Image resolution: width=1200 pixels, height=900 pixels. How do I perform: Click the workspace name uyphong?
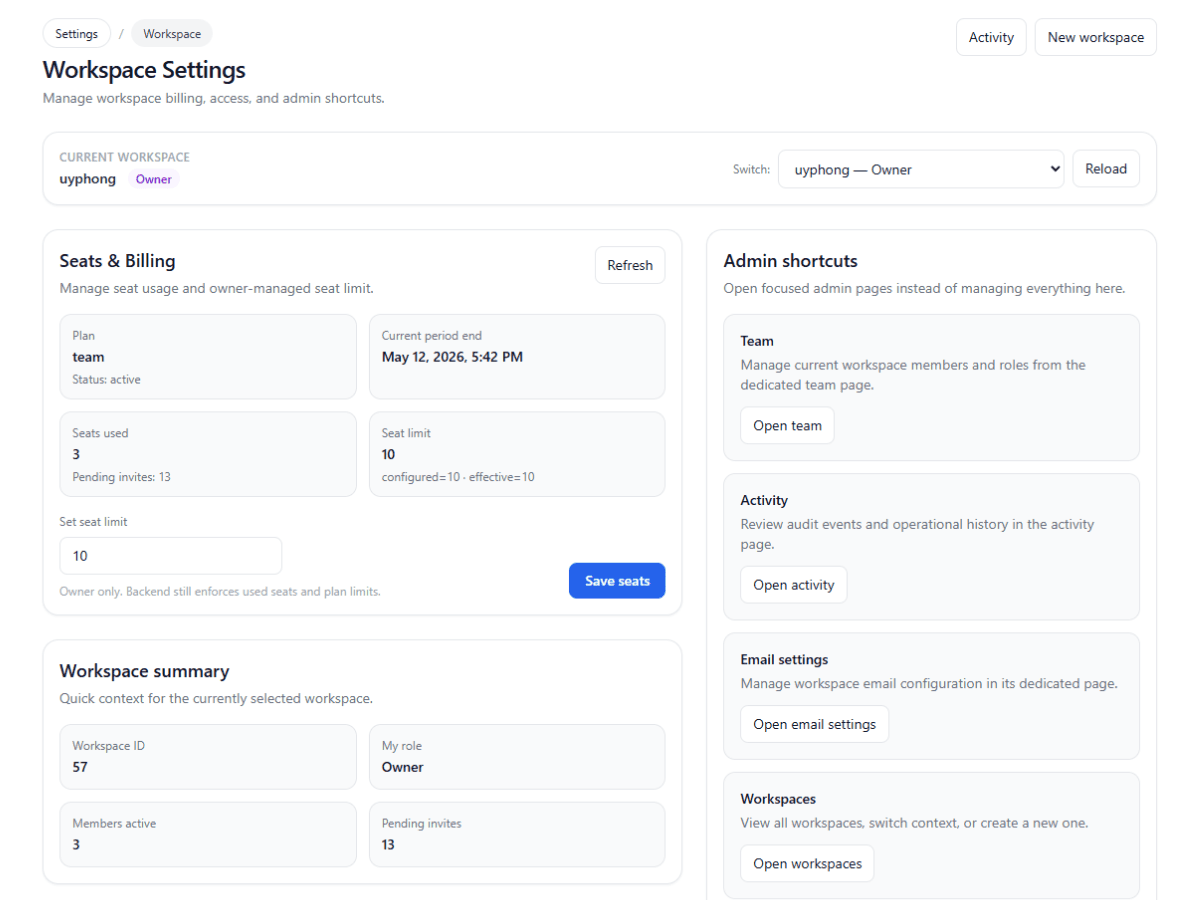coord(88,179)
